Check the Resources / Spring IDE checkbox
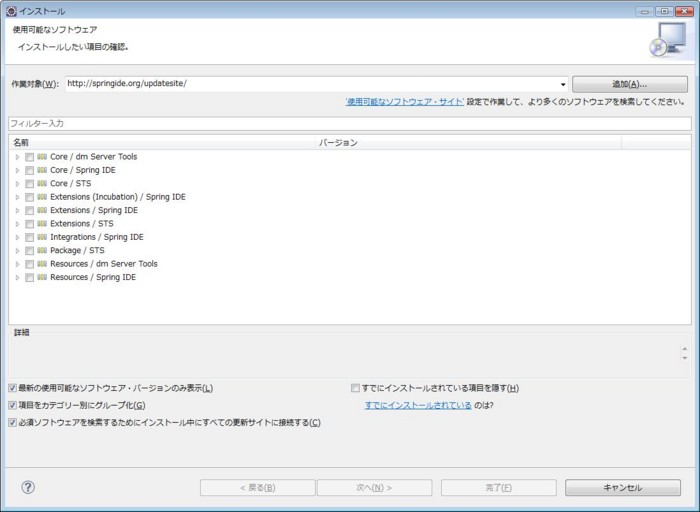700x512 pixels. [x=29, y=278]
